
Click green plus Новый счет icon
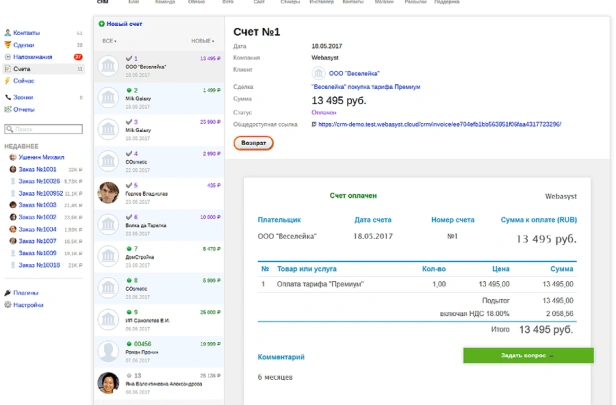coord(102,22)
